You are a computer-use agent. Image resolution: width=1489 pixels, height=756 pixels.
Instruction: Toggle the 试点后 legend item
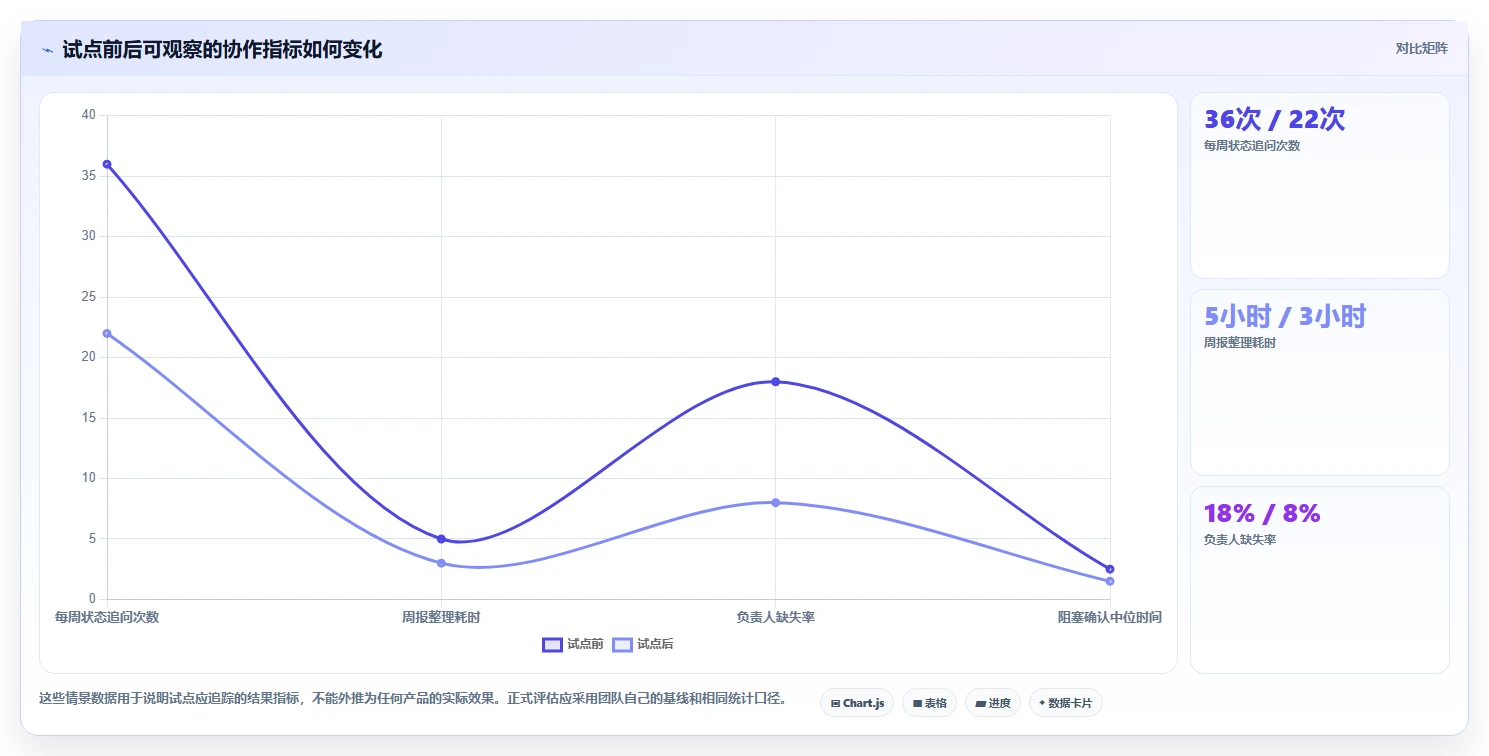(x=643, y=644)
